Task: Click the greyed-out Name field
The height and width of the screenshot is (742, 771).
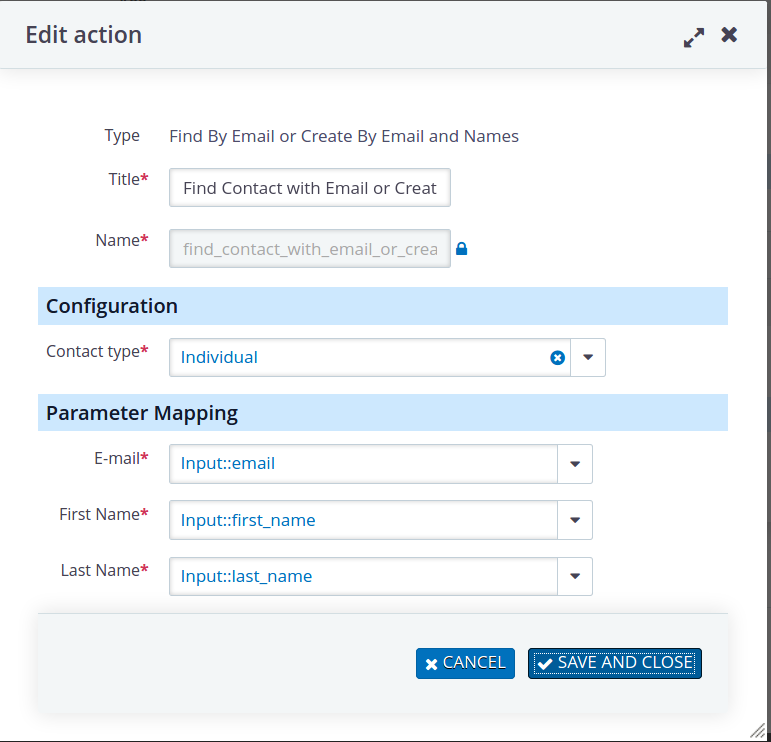Action: tap(310, 249)
